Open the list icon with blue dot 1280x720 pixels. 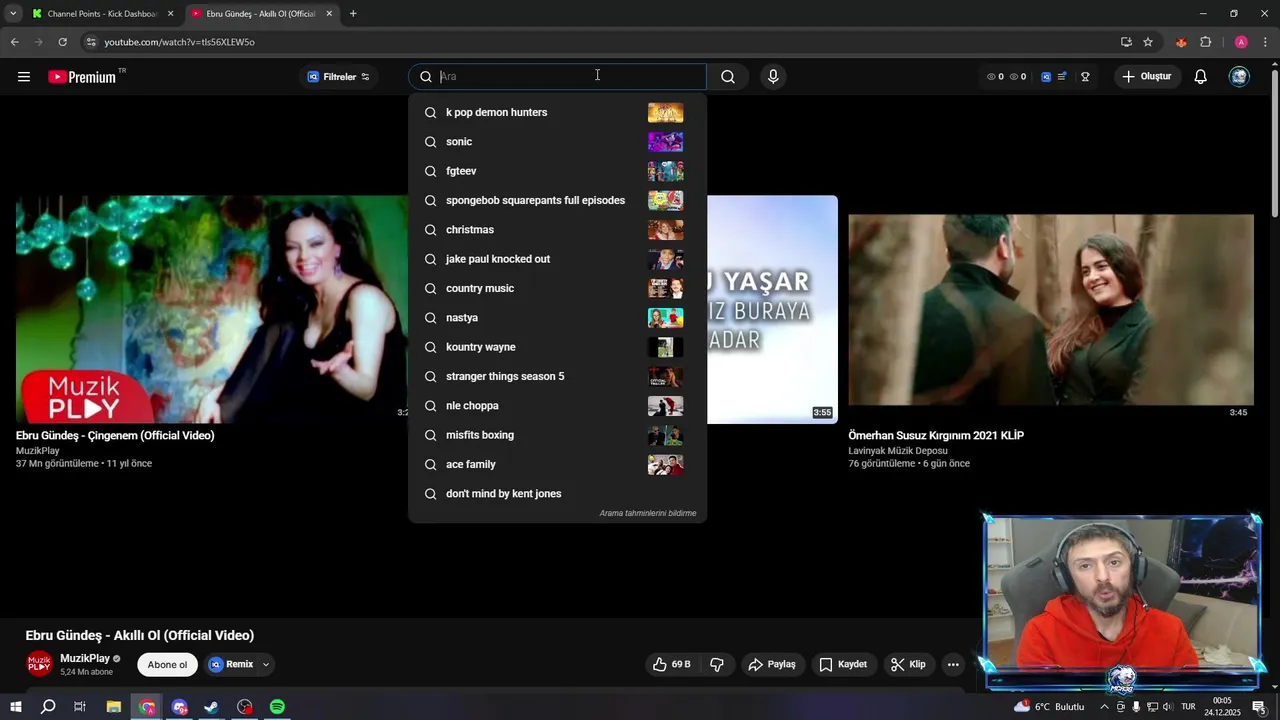[1062, 77]
